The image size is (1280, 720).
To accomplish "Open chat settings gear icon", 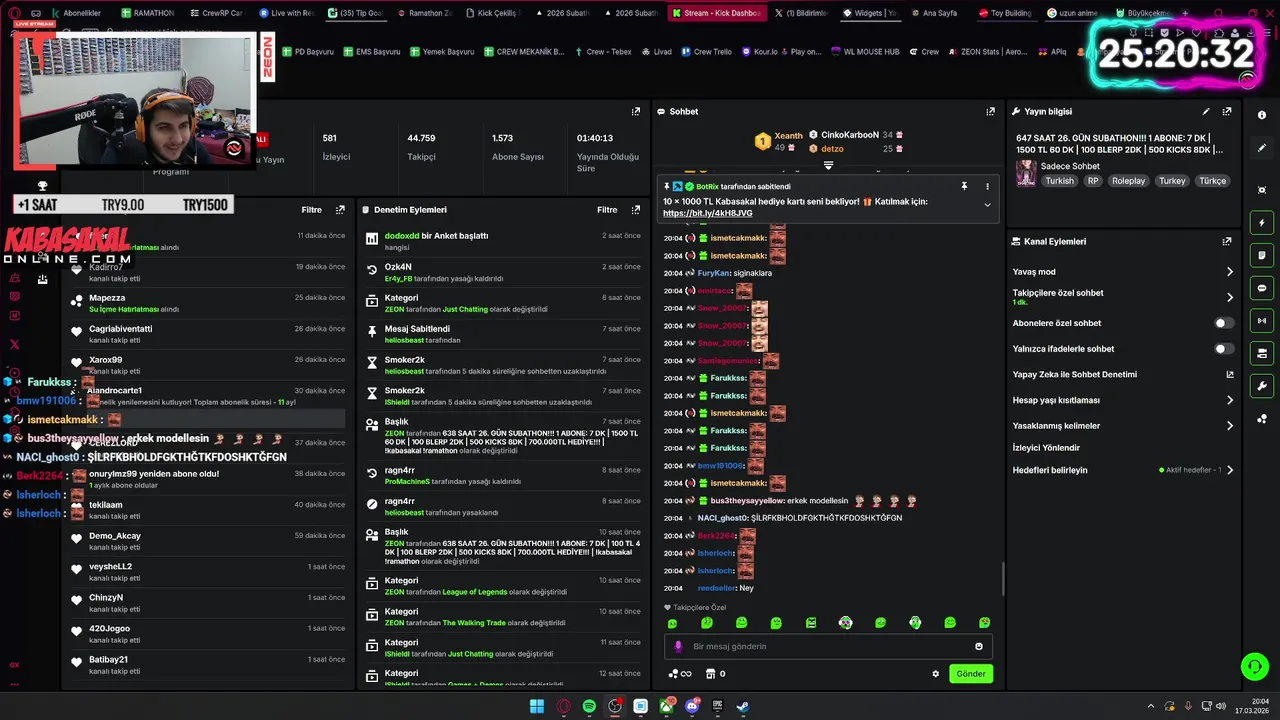I will coord(936,674).
